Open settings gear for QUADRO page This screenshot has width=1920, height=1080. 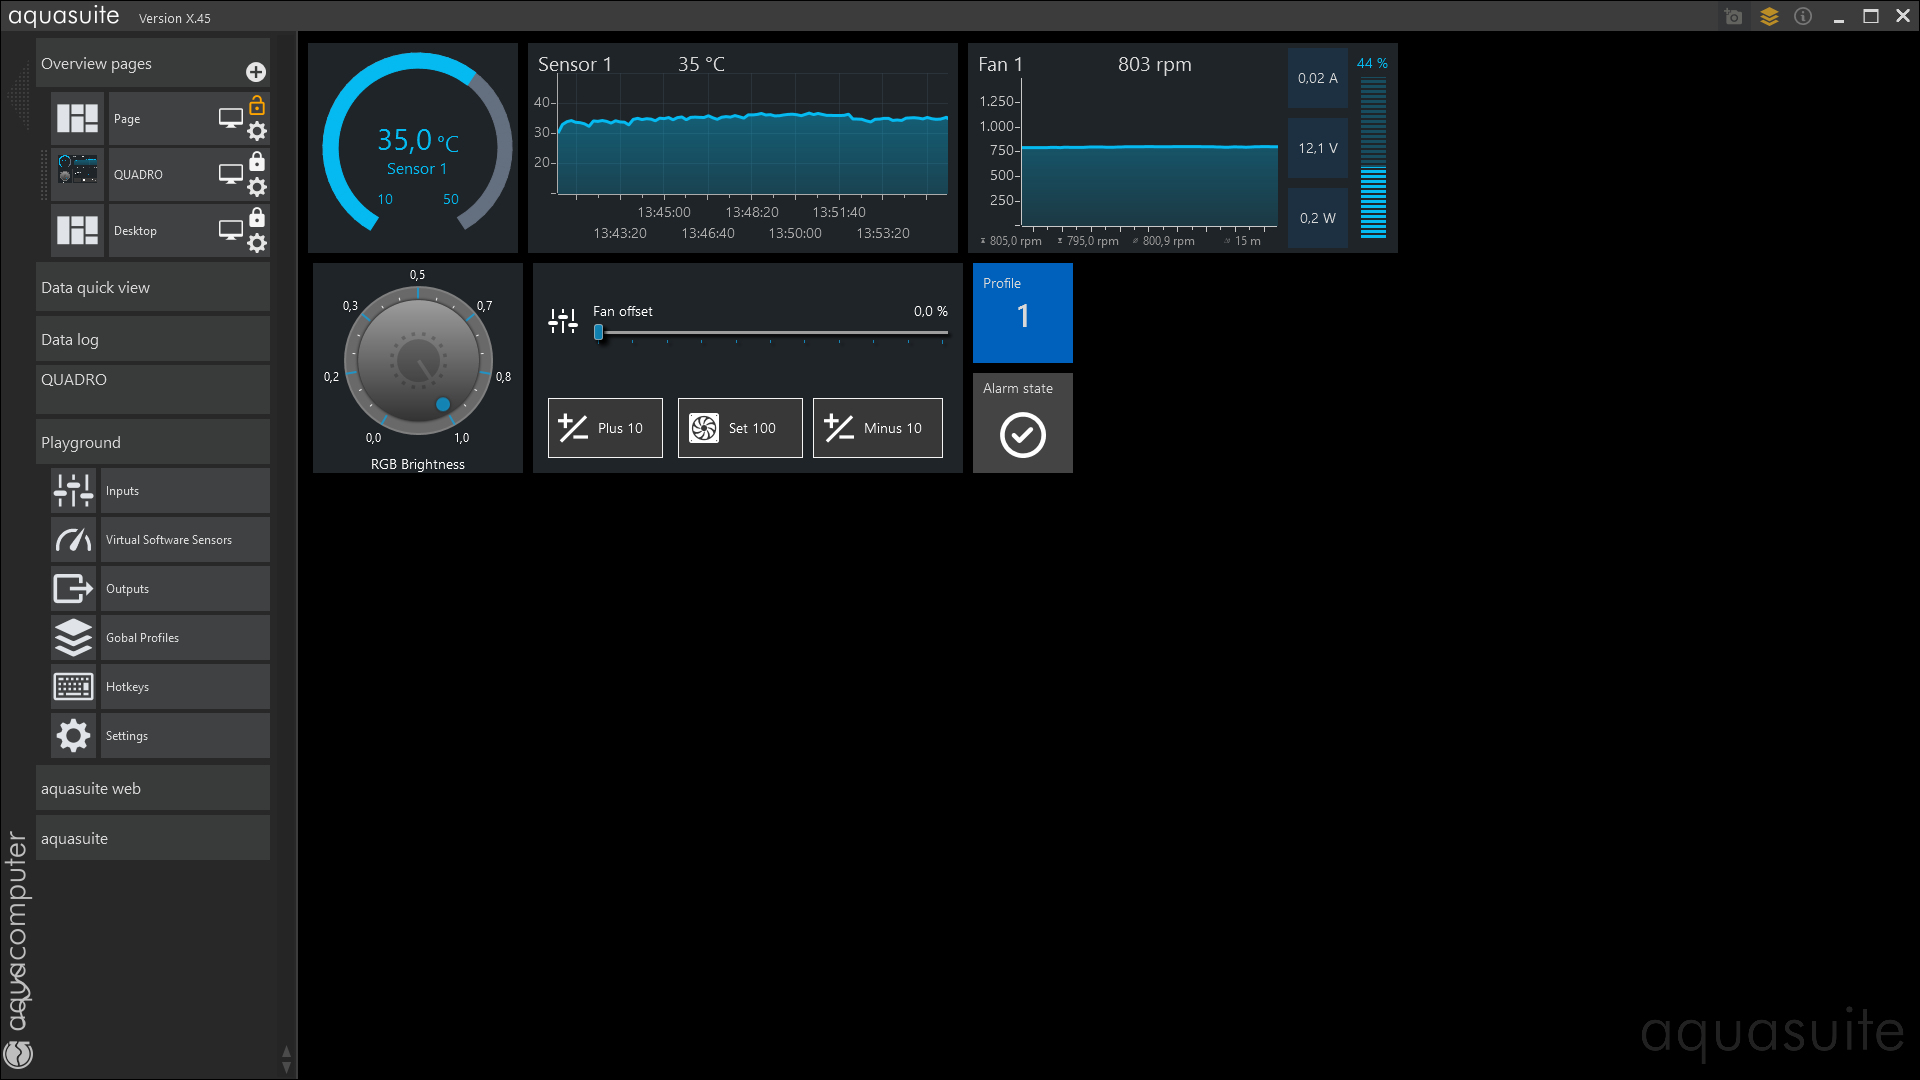pos(257,187)
